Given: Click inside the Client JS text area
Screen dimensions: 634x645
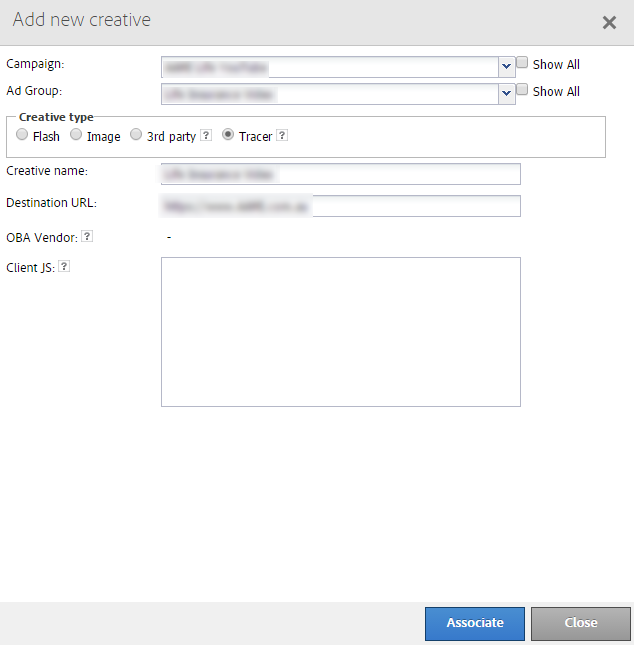Looking at the screenshot, I should [340, 332].
